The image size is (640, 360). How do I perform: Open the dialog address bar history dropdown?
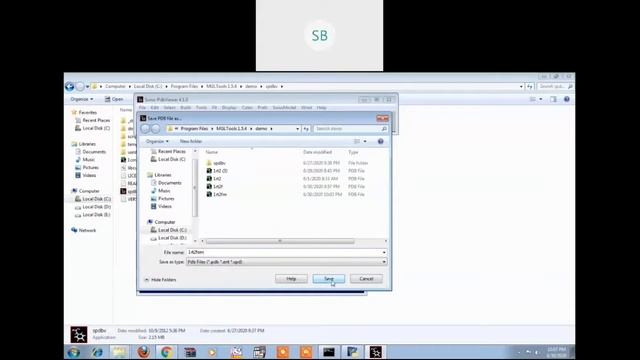(x=297, y=129)
